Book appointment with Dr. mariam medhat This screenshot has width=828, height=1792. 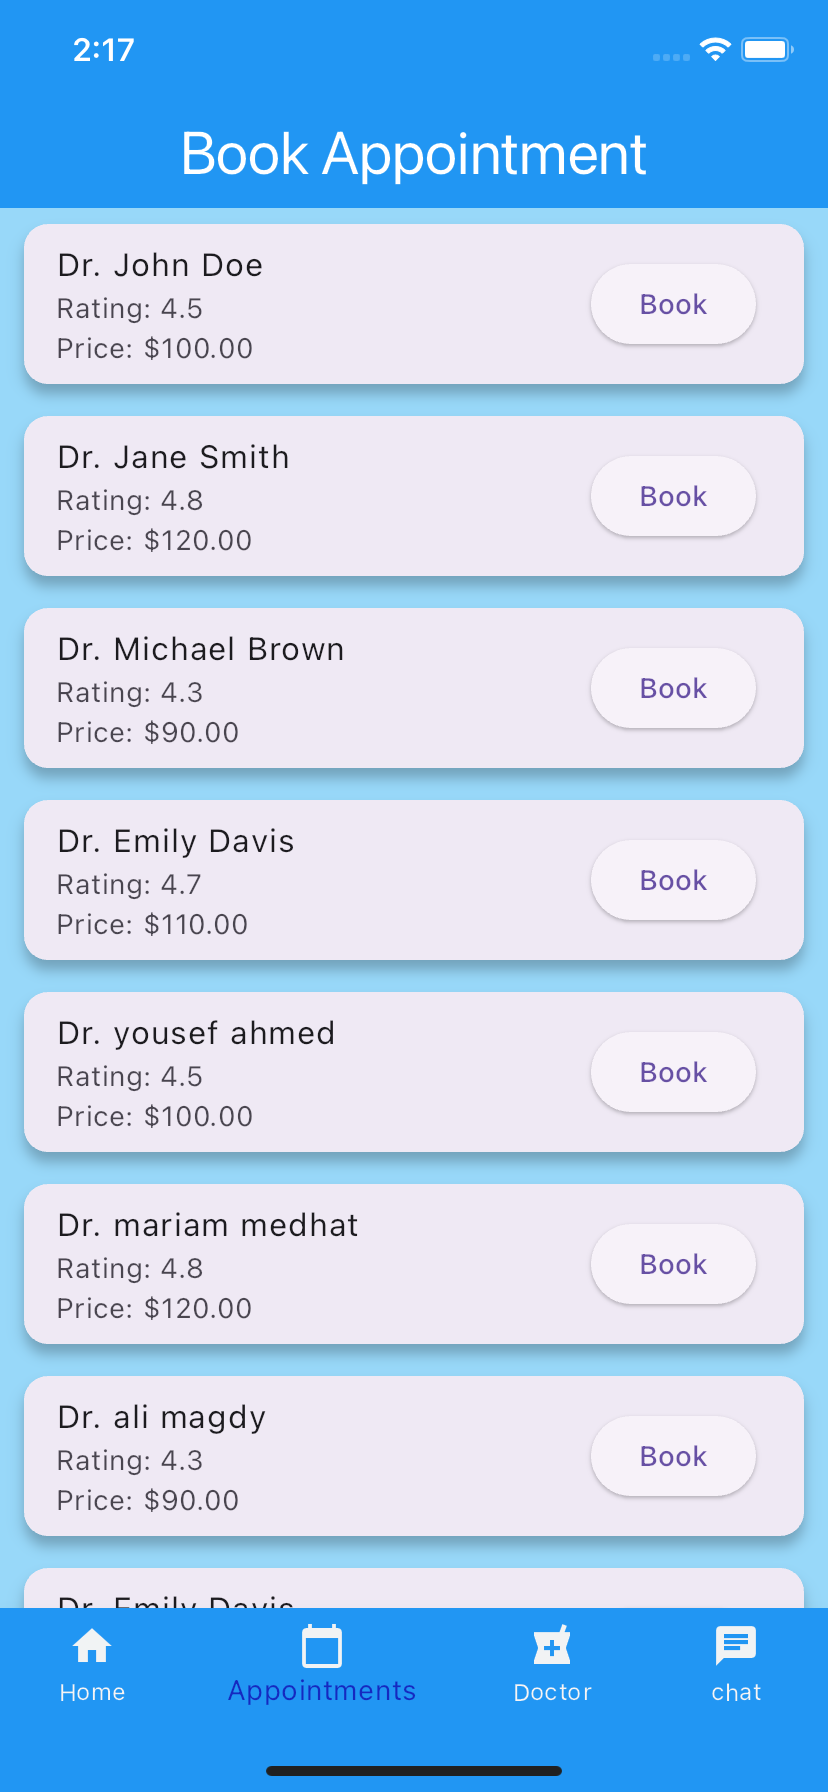point(673,1264)
